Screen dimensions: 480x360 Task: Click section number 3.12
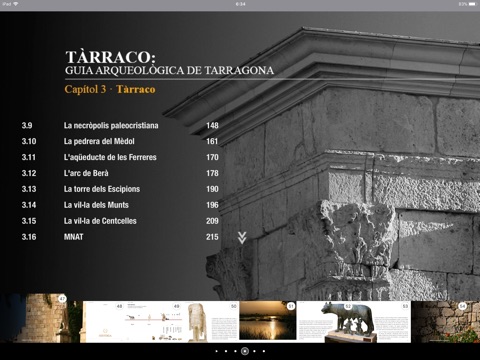point(29,173)
